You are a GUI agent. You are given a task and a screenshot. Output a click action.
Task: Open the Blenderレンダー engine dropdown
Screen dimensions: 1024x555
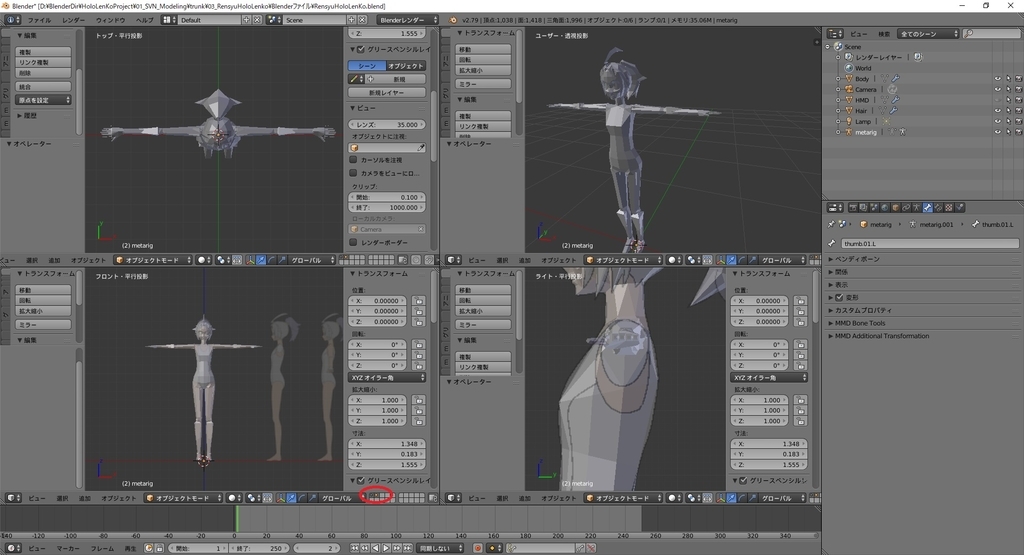click(x=408, y=20)
